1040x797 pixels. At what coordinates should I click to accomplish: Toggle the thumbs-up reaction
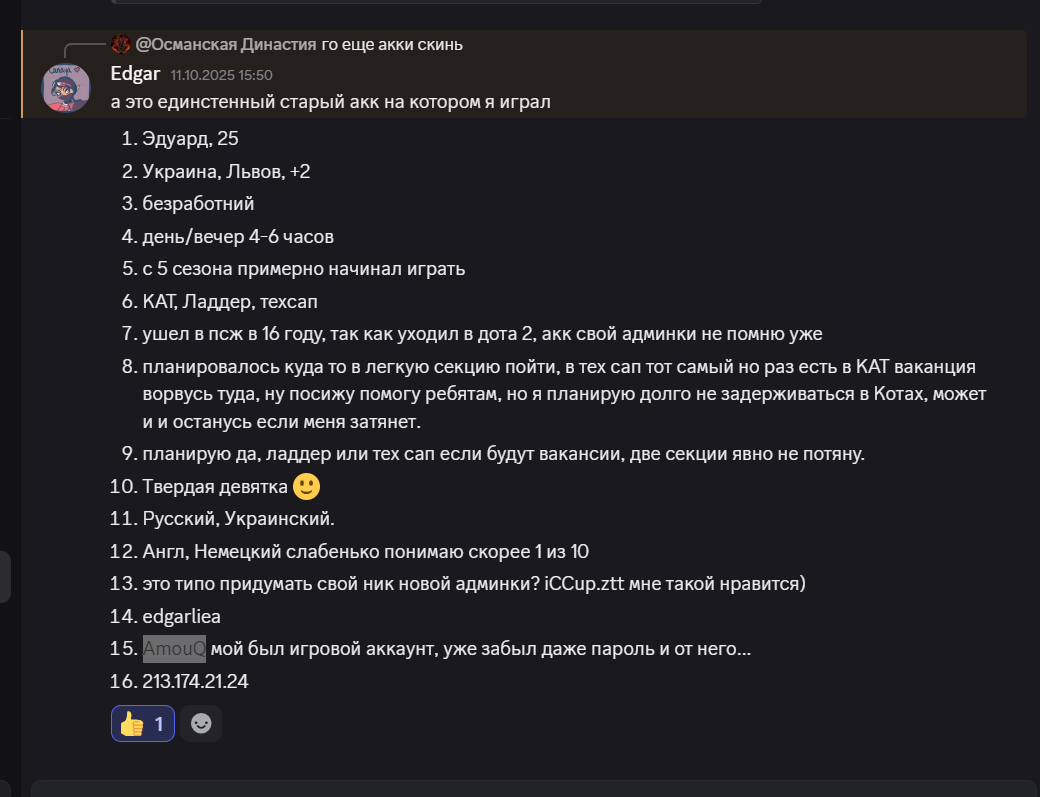(x=142, y=723)
